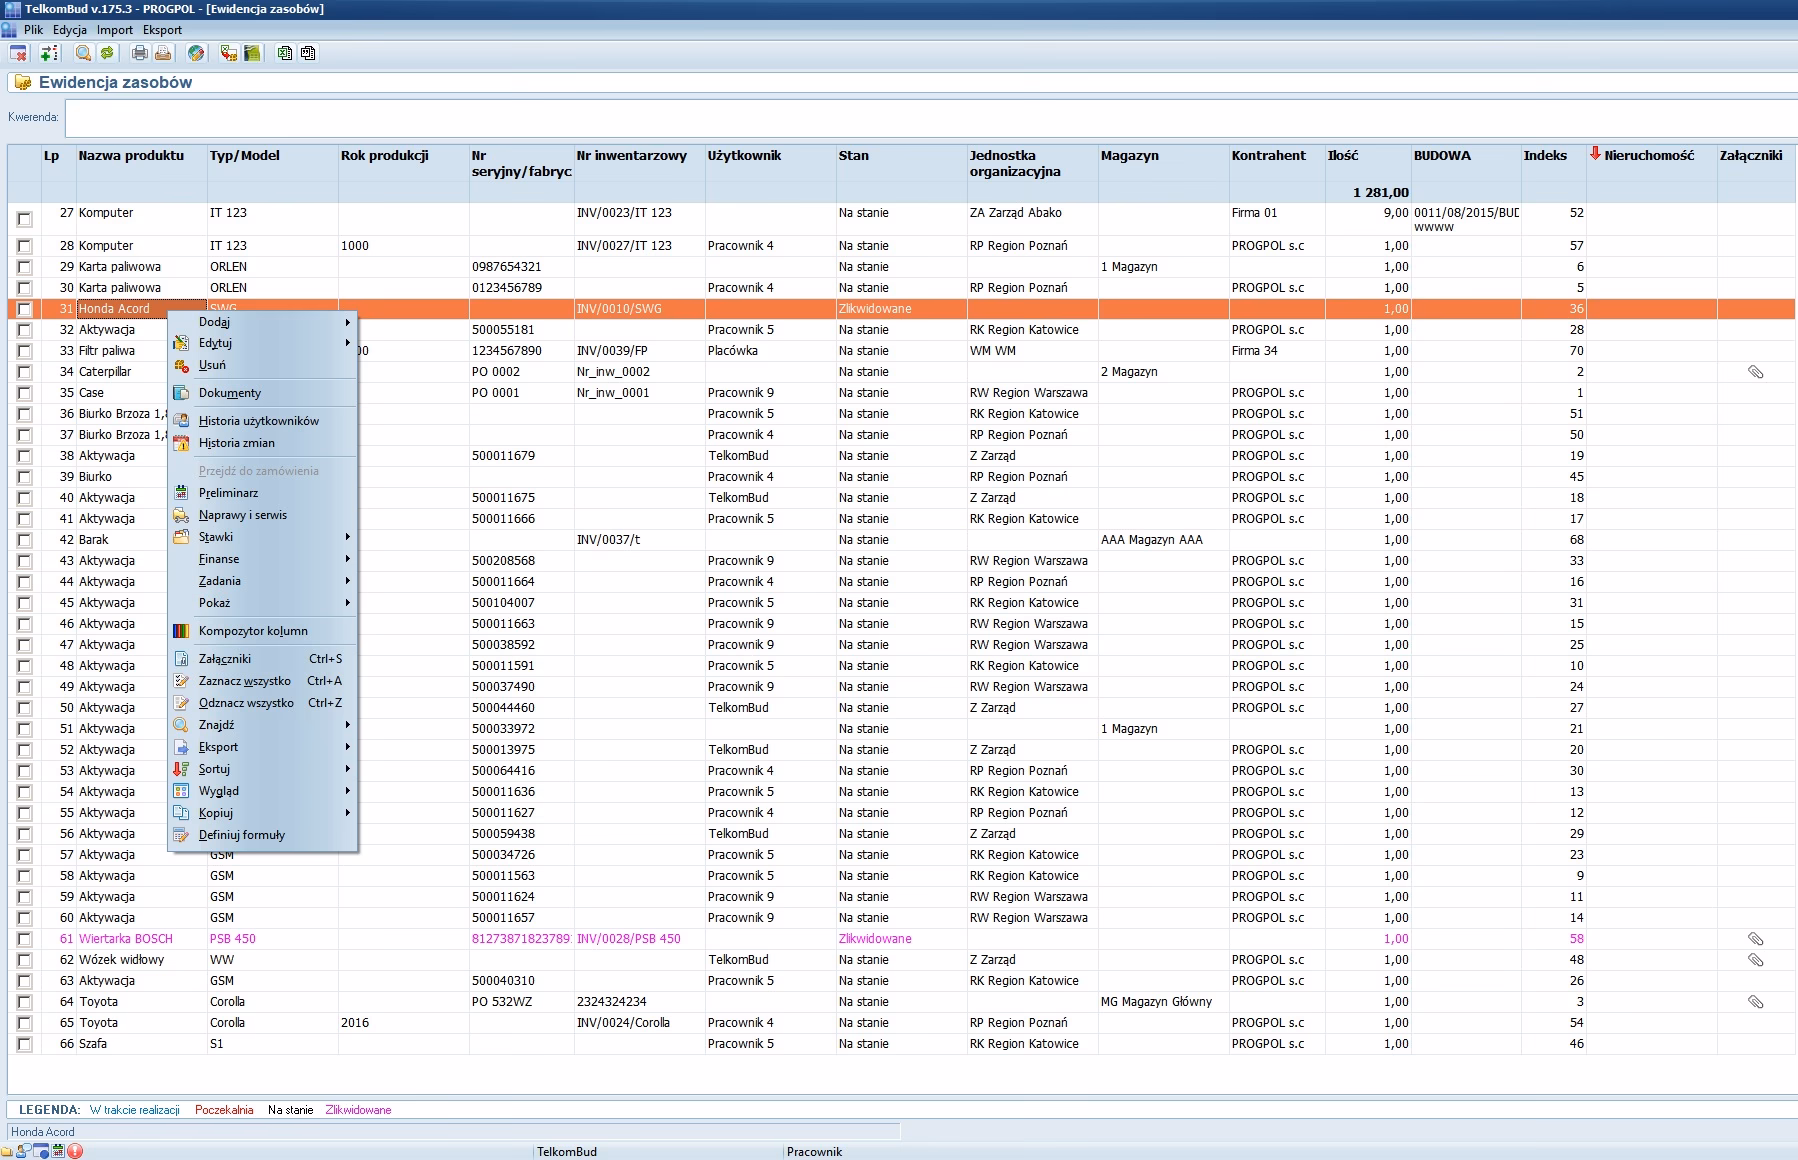This screenshot has width=1798, height=1160.
Task: Click the Kontrahent column header
Action: click(1268, 156)
